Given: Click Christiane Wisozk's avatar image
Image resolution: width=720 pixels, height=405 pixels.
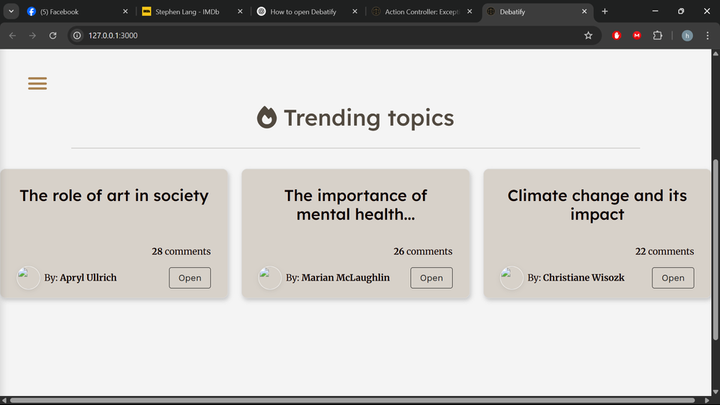Looking at the screenshot, I should (511, 277).
